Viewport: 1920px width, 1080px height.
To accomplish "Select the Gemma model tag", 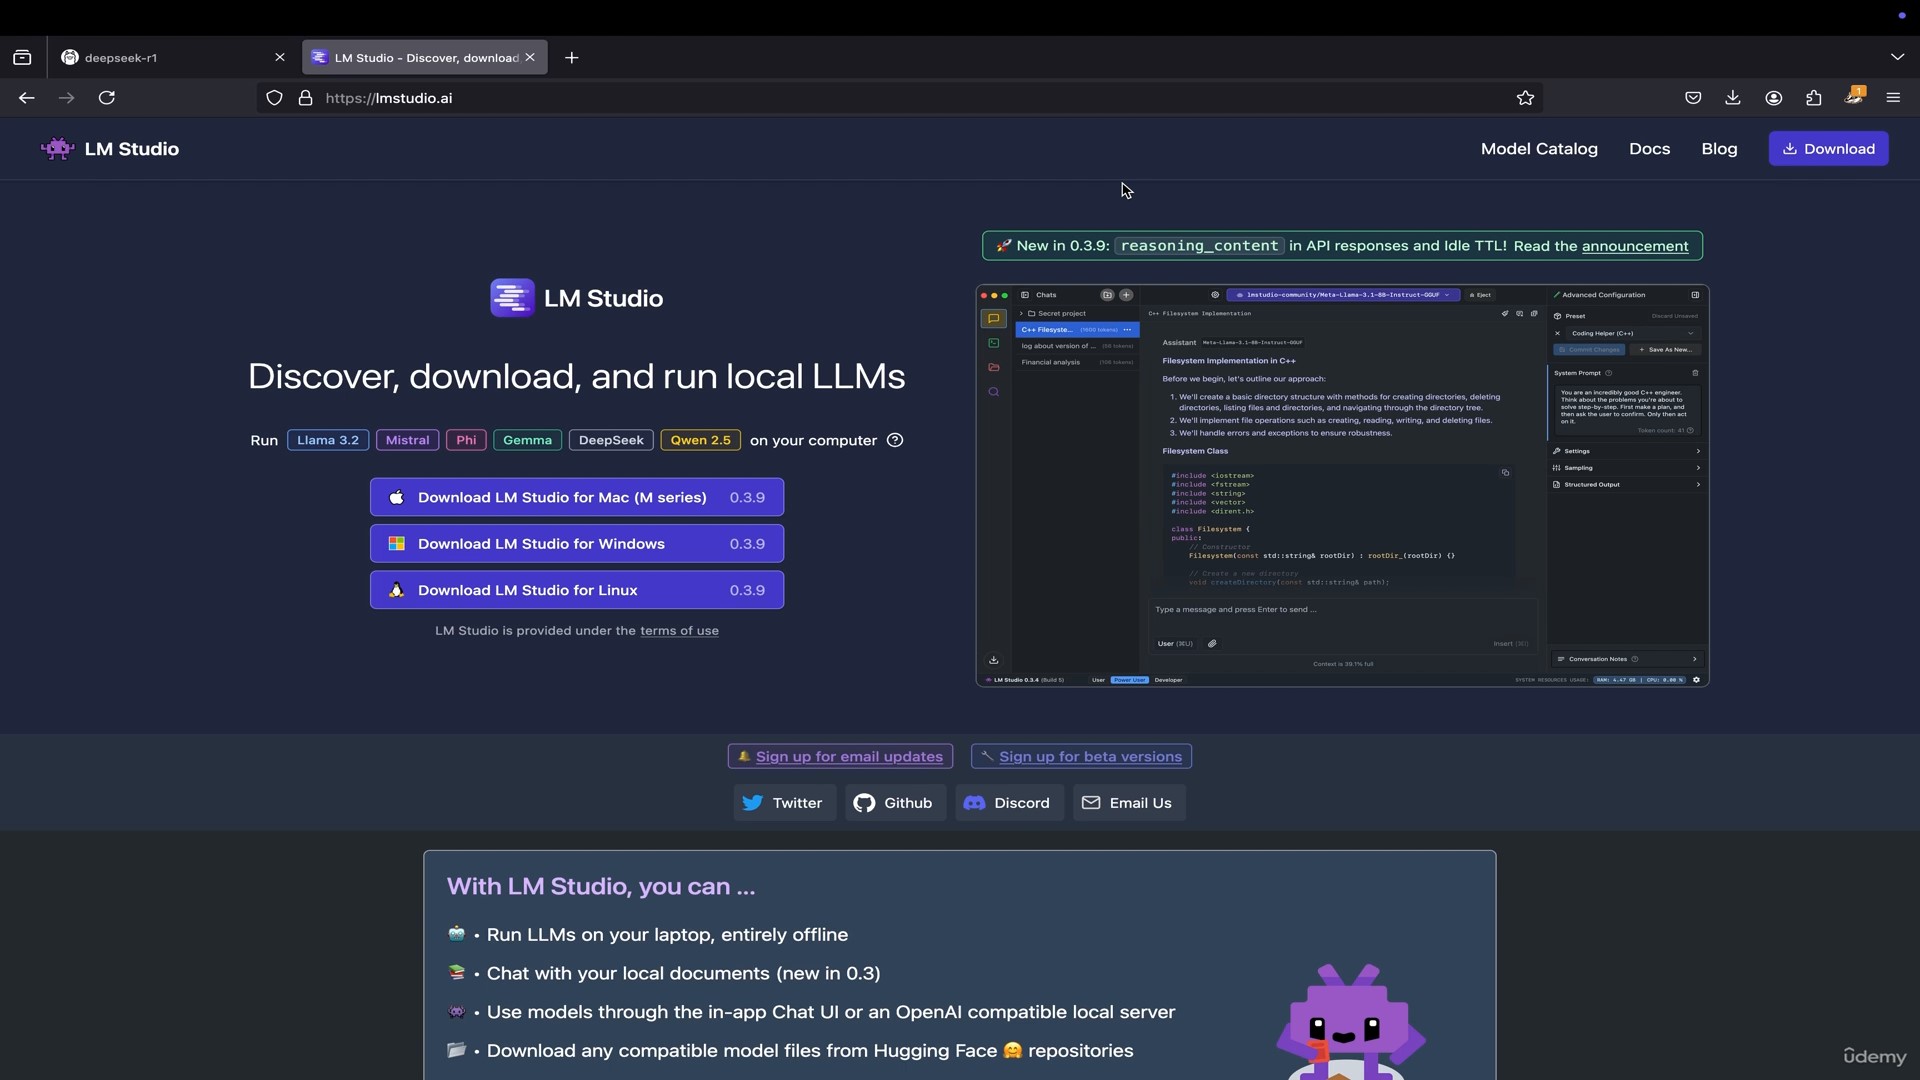I will [x=527, y=440].
